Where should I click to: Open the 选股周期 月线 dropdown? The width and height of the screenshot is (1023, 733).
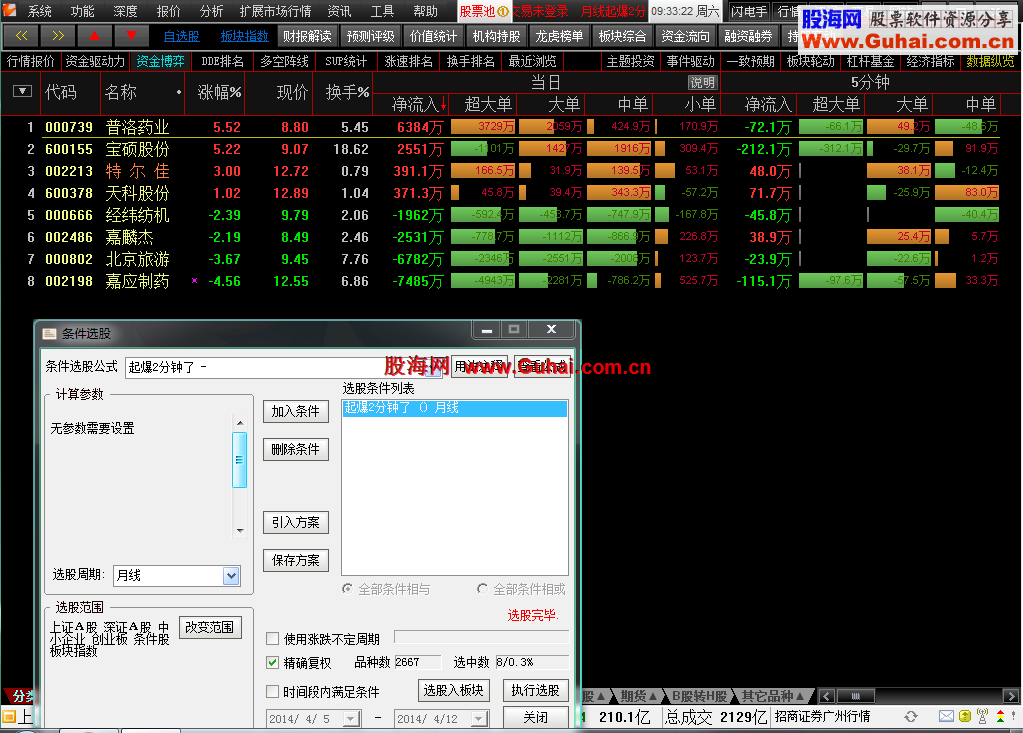click(x=231, y=575)
